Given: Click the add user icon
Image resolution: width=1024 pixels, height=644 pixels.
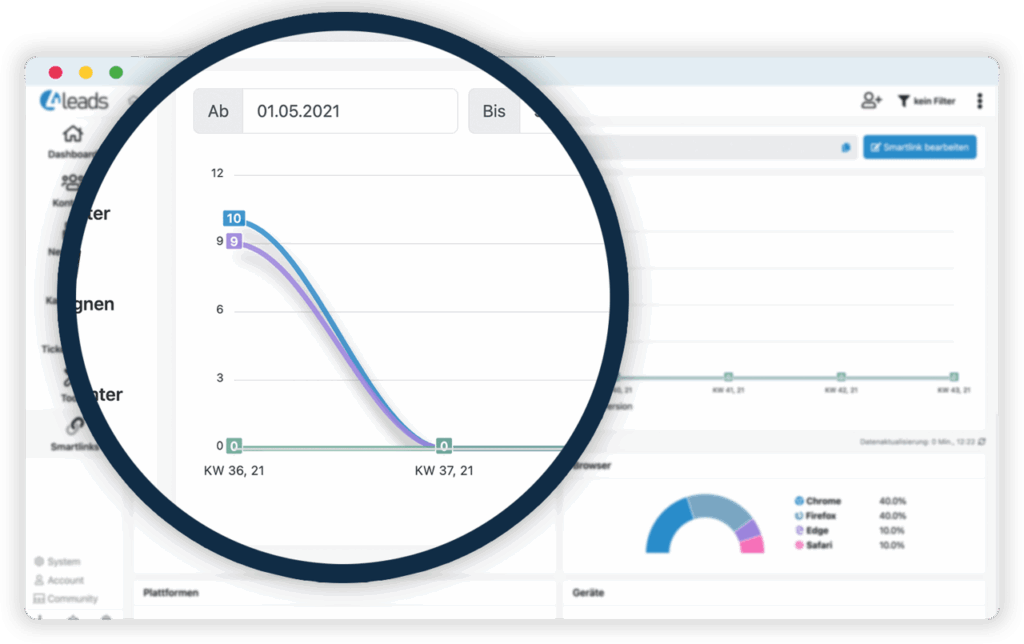Looking at the screenshot, I should click(871, 101).
